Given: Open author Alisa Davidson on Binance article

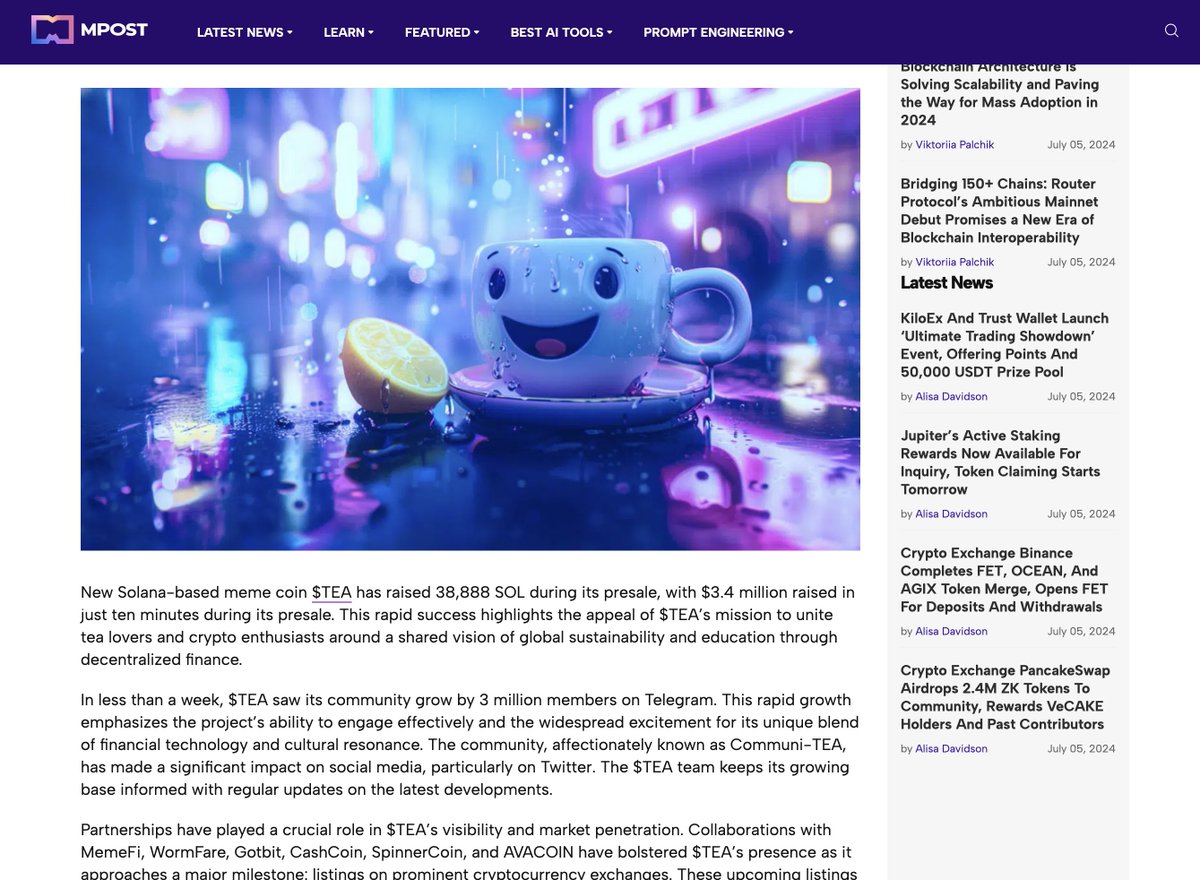Looking at the screenshot, I should click(951, 632).
